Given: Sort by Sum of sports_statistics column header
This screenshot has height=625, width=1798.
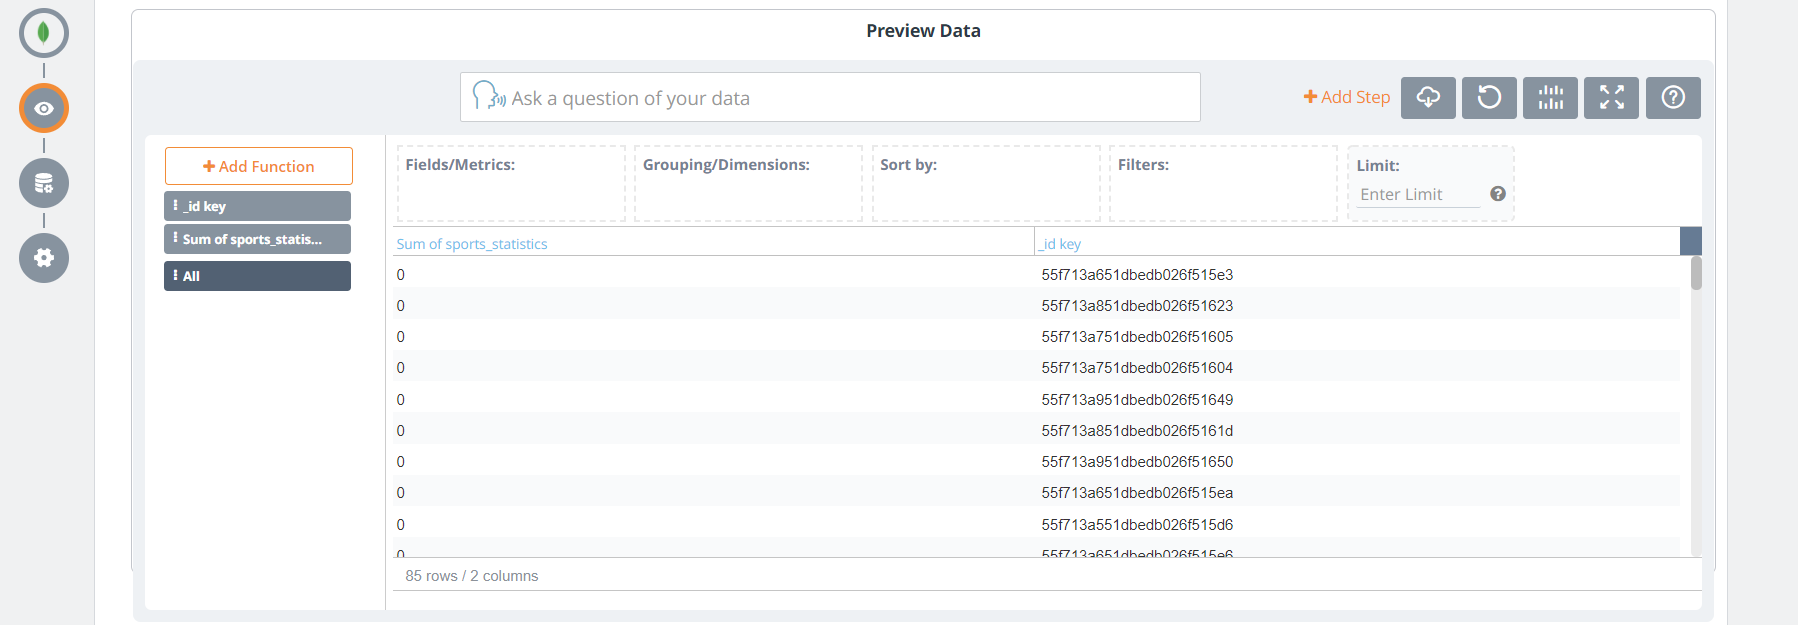Looking at the screenshot, I should (x=472, y=244).
